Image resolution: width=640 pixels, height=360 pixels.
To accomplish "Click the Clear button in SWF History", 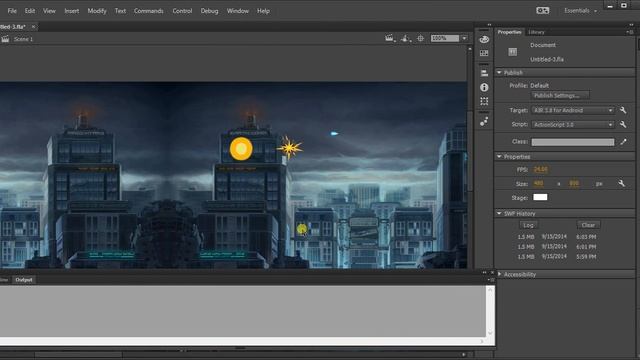I will point(588,225).
